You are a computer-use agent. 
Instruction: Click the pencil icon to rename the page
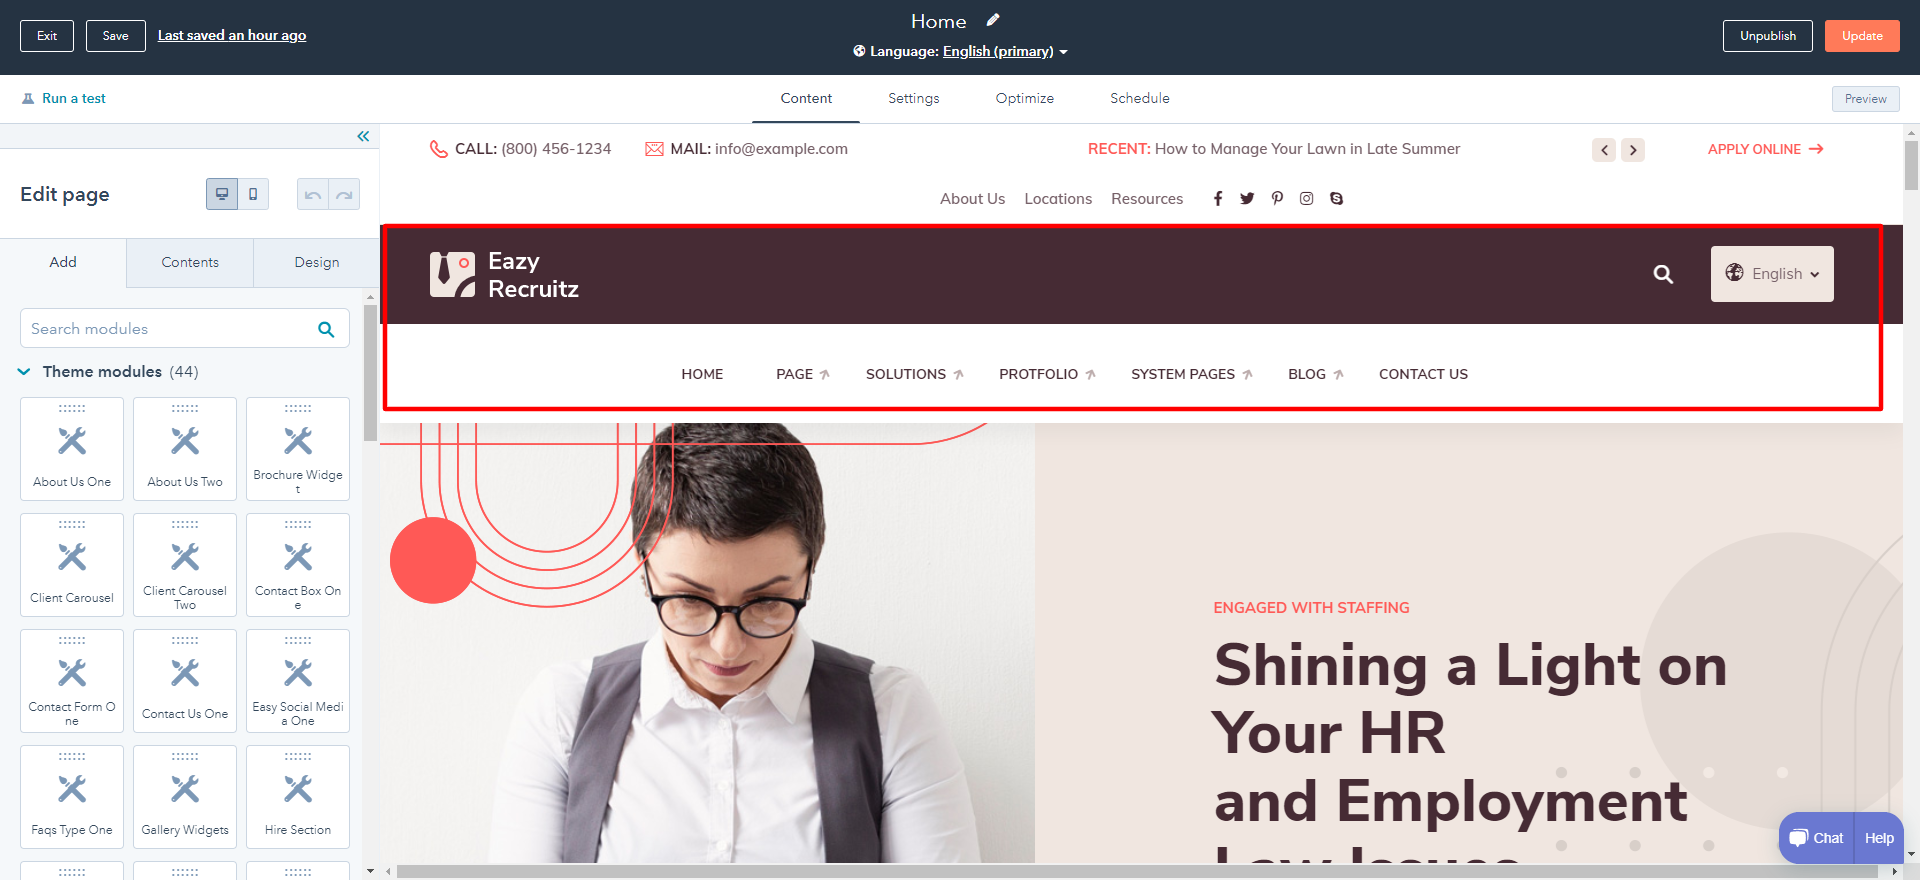992,20
